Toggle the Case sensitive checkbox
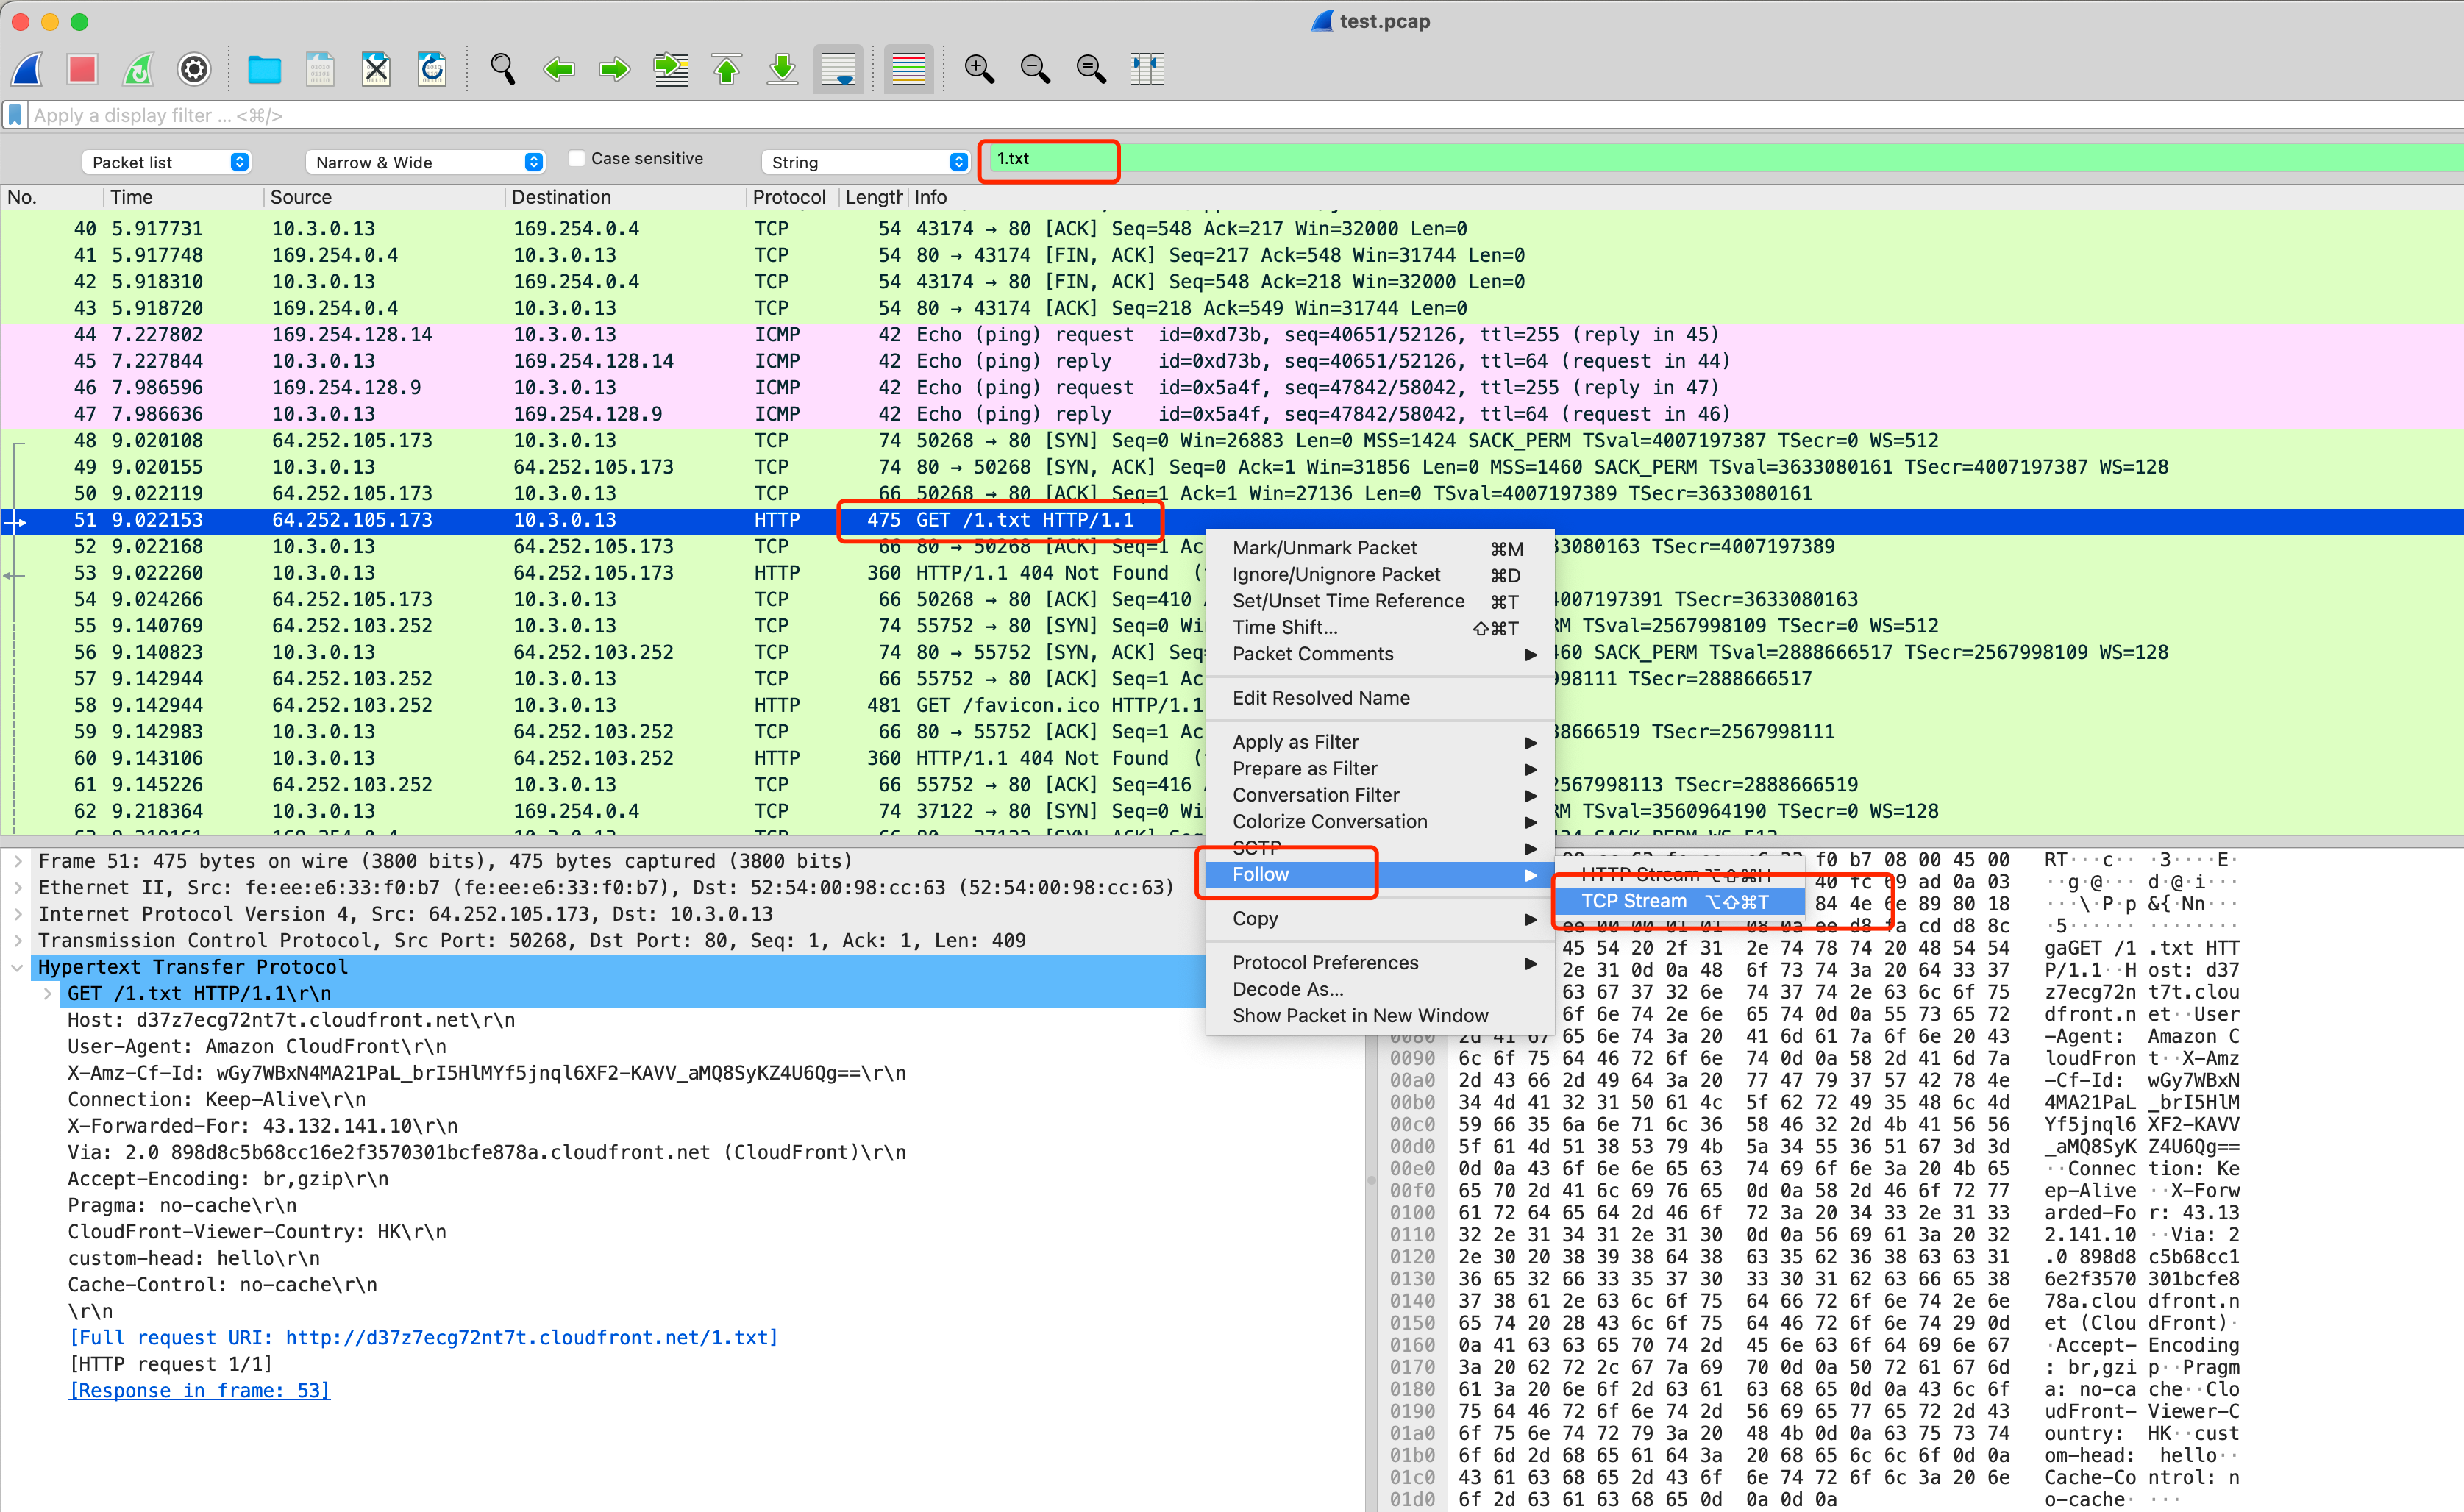Screen dimensions: 2464x1512 pyautogui.click(x=576, y=158)
